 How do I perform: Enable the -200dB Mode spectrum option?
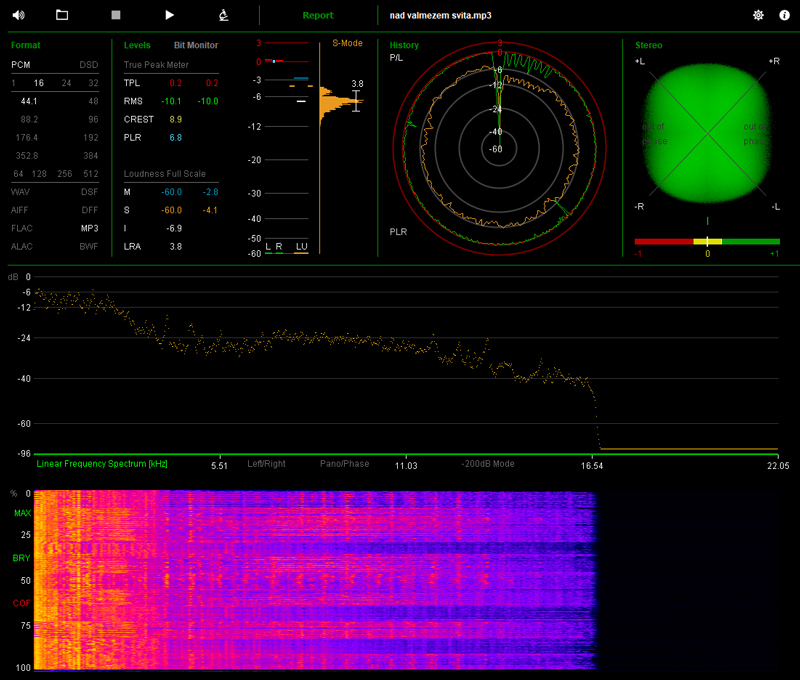pyautogui.click(x=487, y=465)
